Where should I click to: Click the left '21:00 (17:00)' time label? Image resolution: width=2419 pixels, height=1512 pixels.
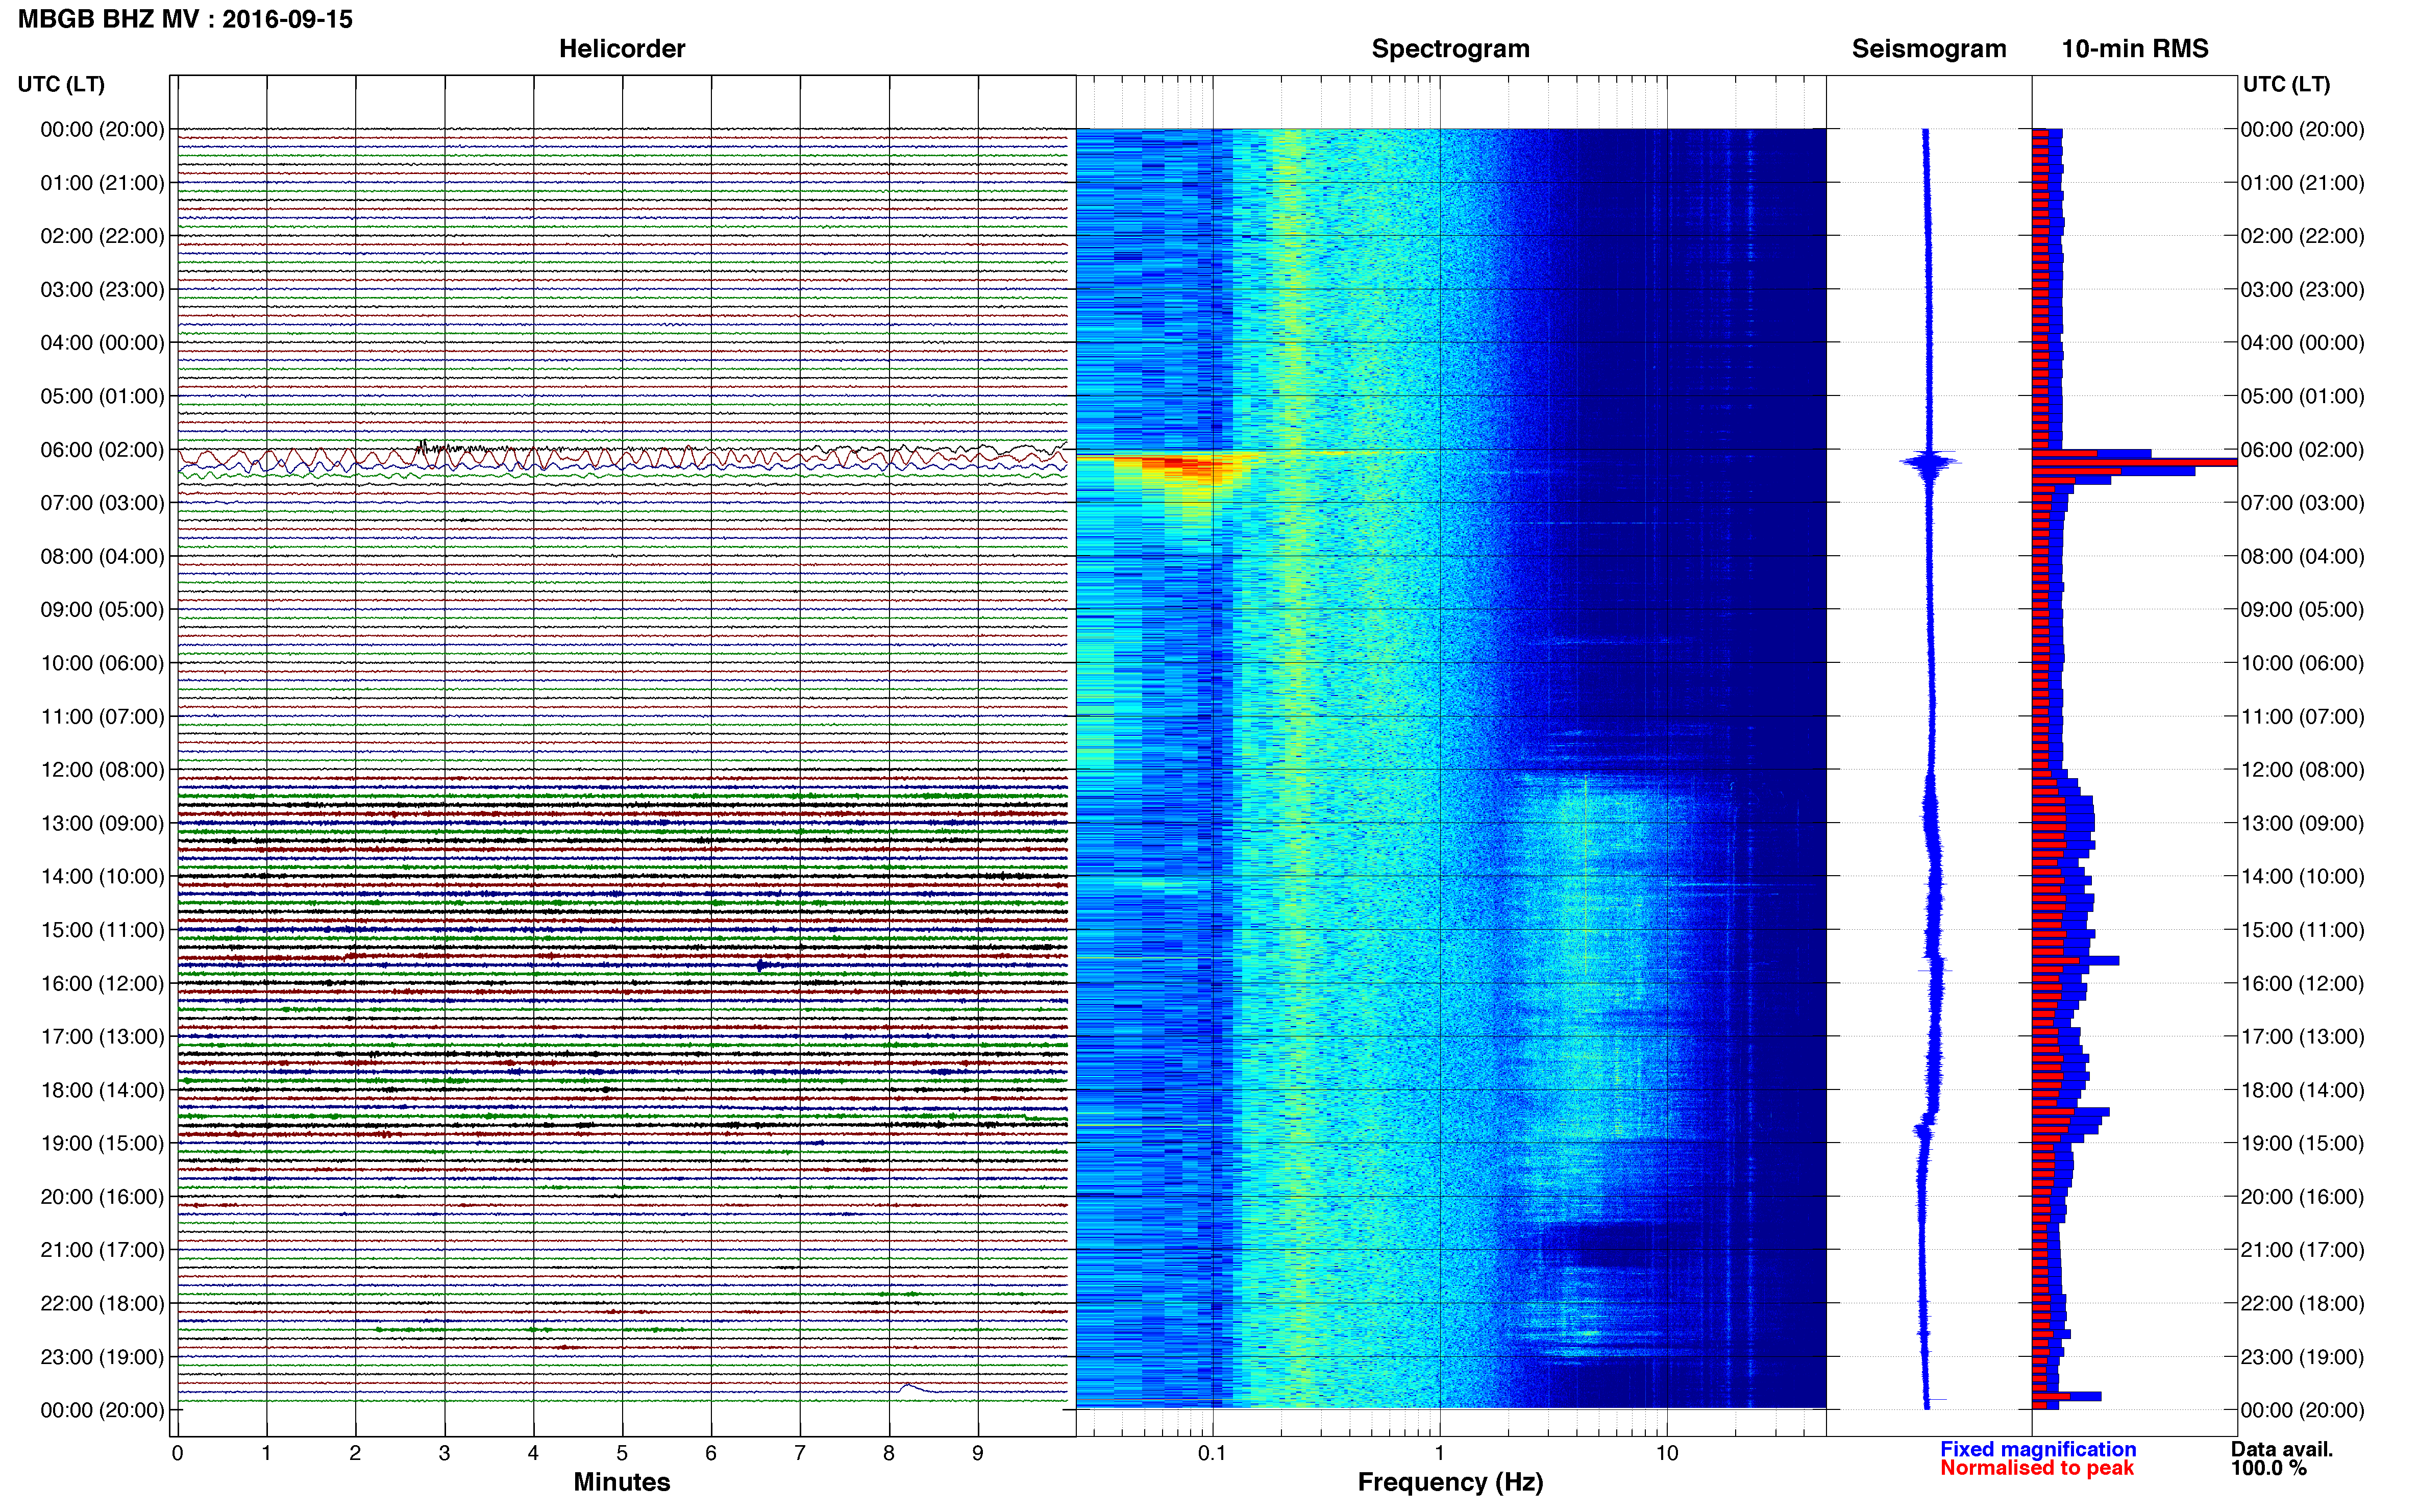(102, 1250)
